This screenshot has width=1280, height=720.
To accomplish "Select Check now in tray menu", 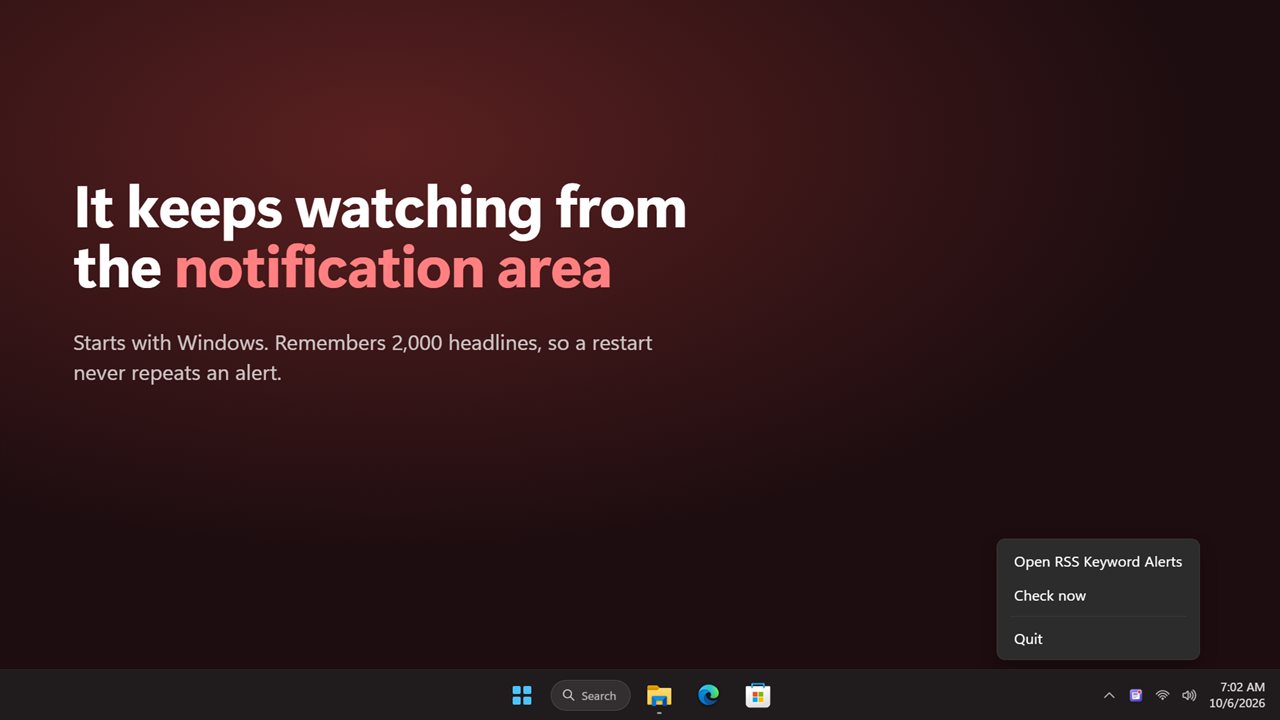I will tap(1098, 596).
